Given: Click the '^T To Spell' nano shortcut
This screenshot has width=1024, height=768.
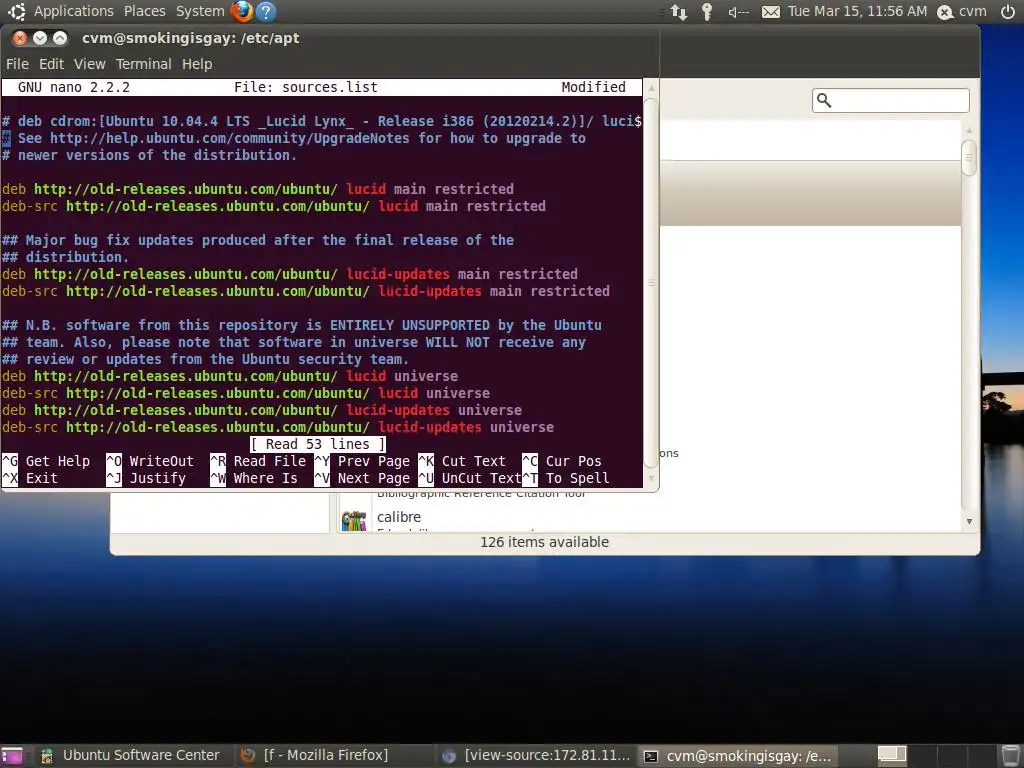Looking at the screenshot, I should pyautogui.click(x=566, y=478).
